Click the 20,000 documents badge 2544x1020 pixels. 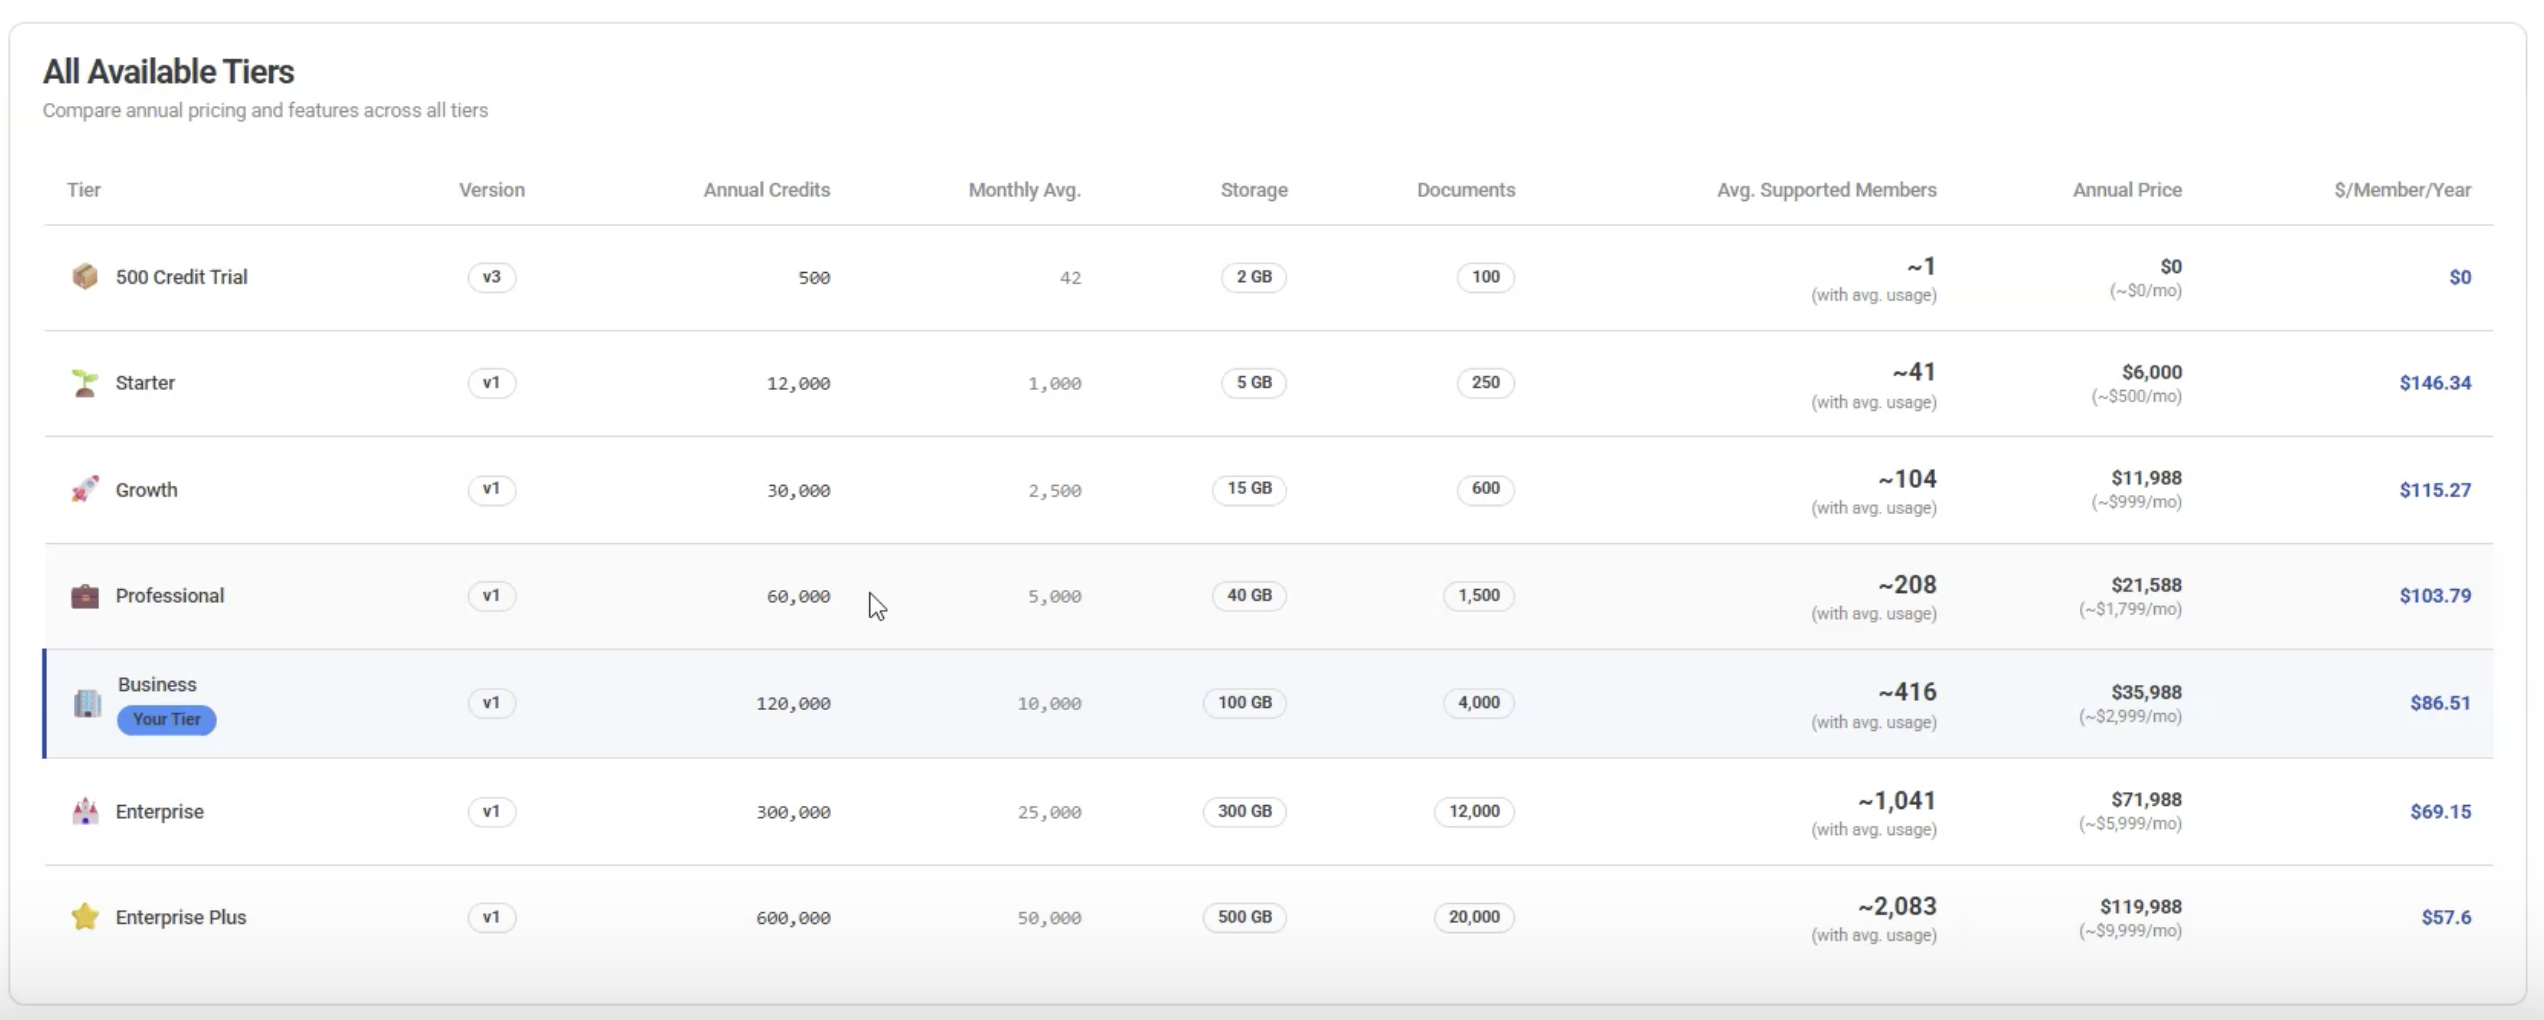pos(1473,917)
